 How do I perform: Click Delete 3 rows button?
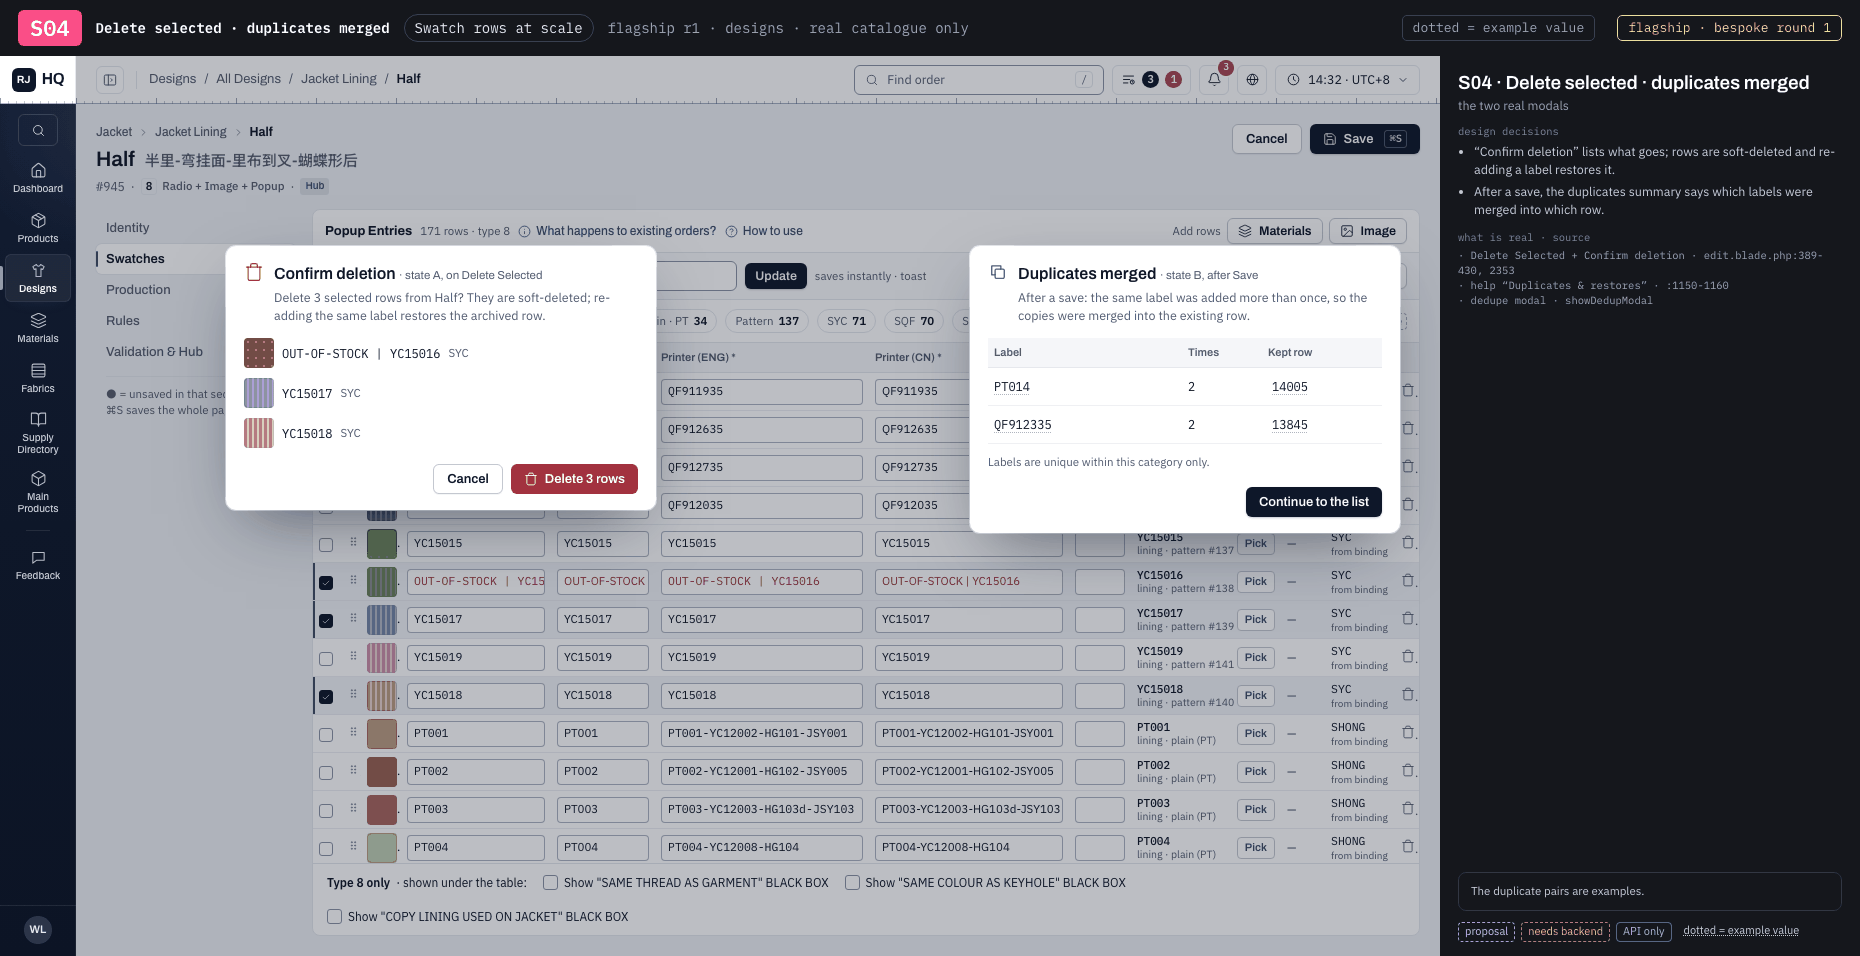click(575, 479)
